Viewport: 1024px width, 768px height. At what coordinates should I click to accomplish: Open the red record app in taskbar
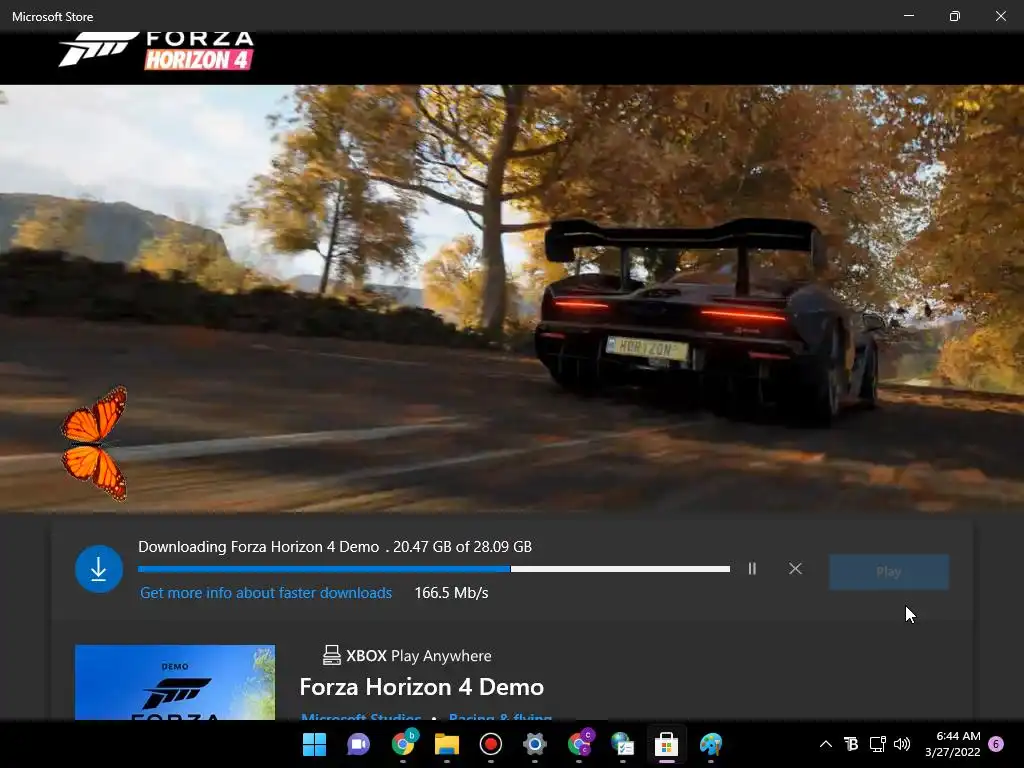click(490, 744)
